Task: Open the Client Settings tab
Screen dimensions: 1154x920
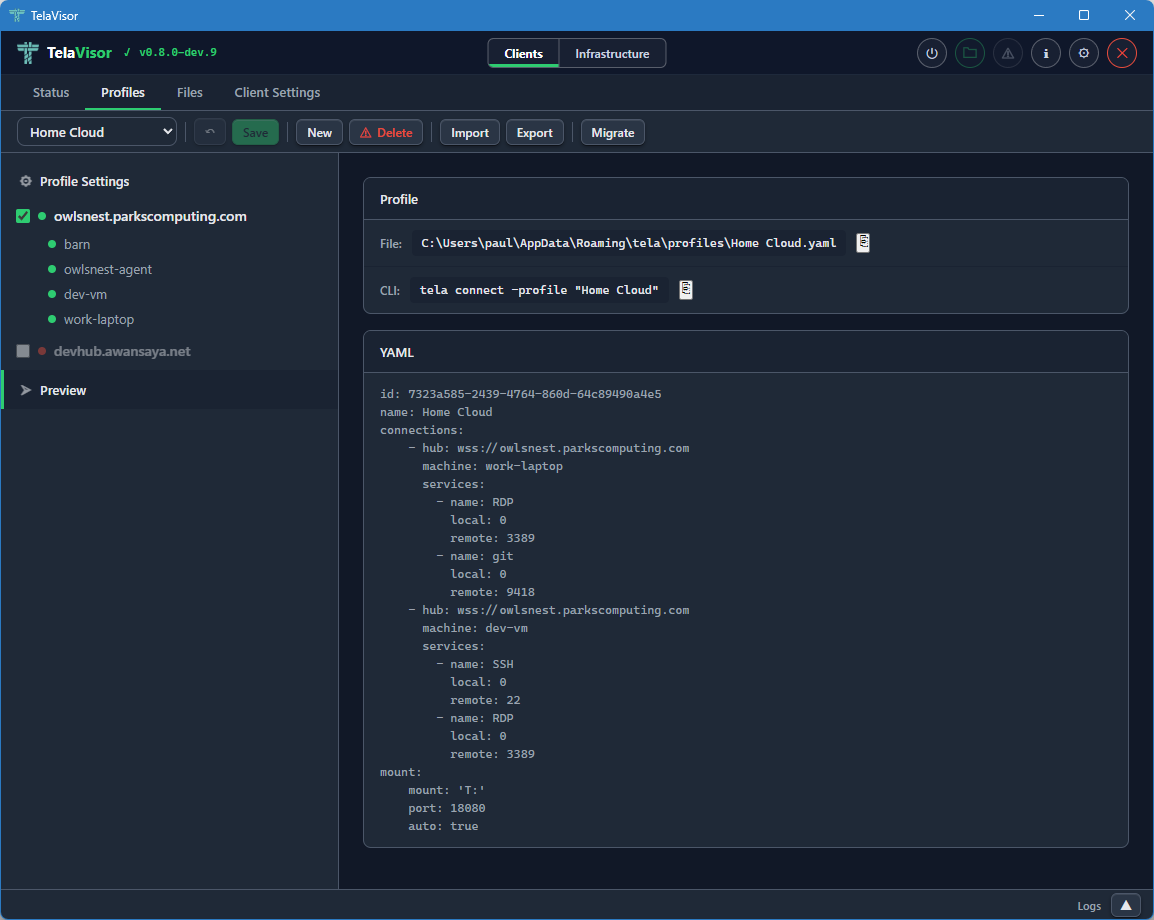Action: coord(277,92)
